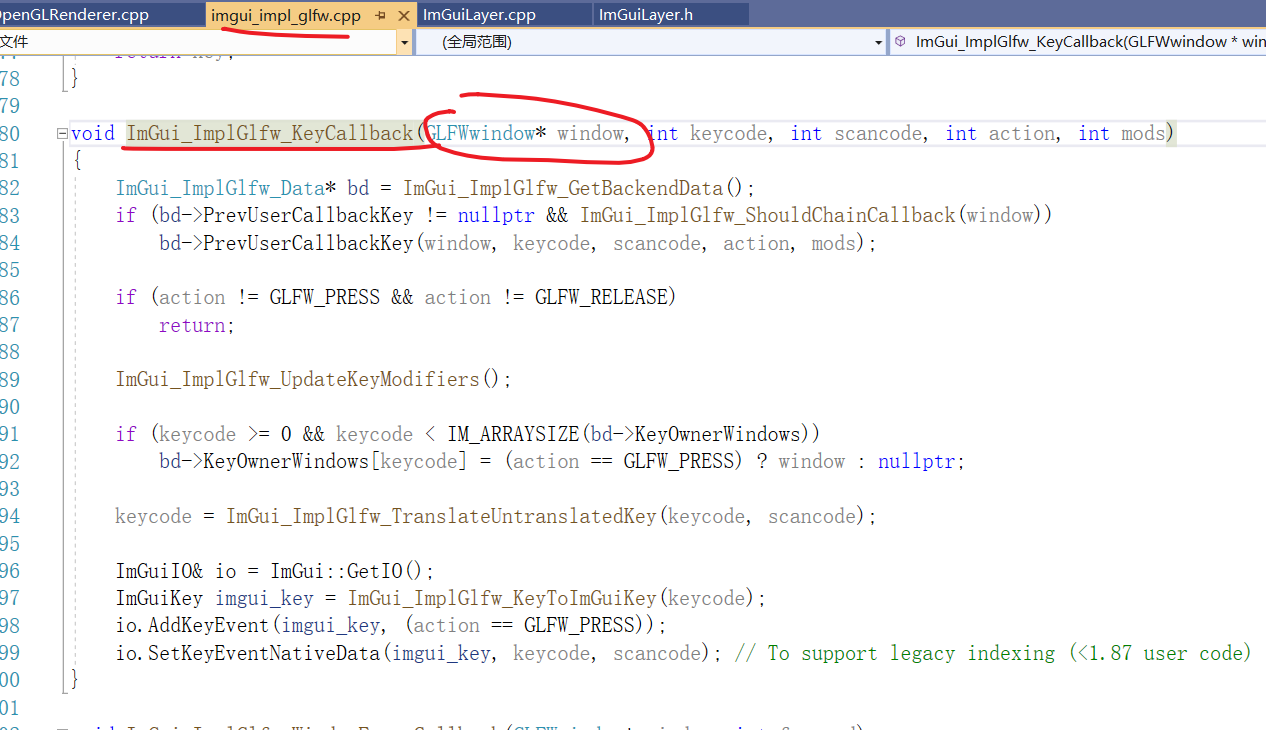Click the scancode parameter in function signature

[x=878, y=134]
